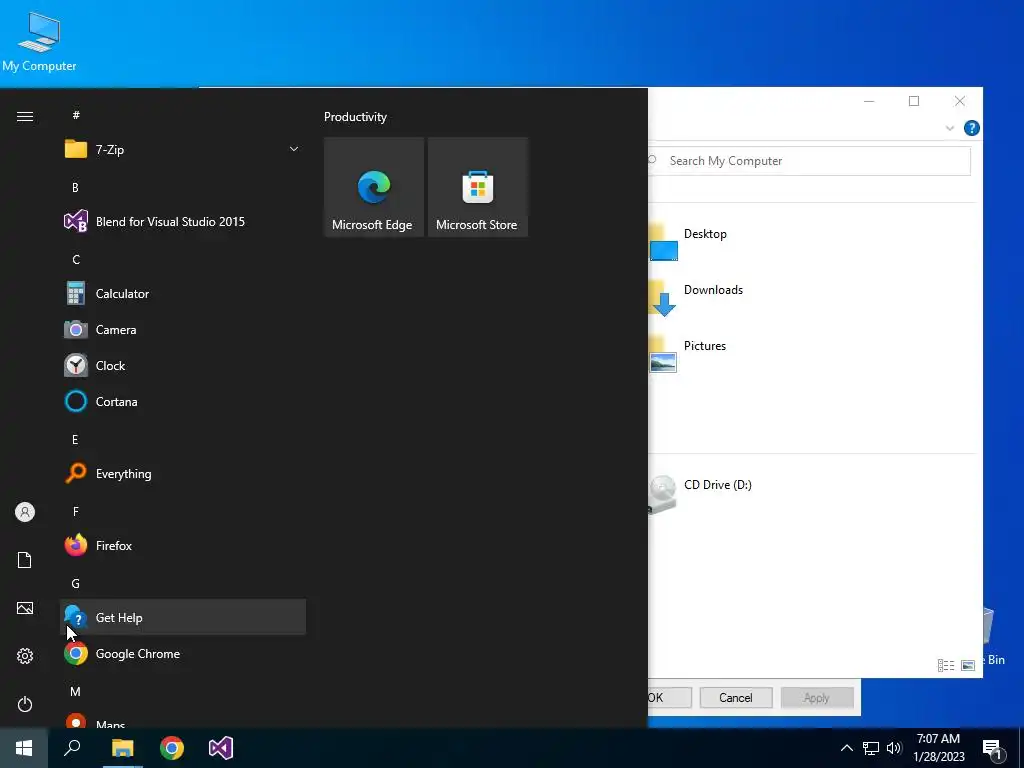1024x768 pixels.
Task: Open taskbar Search magnifier
Action: 72,748
